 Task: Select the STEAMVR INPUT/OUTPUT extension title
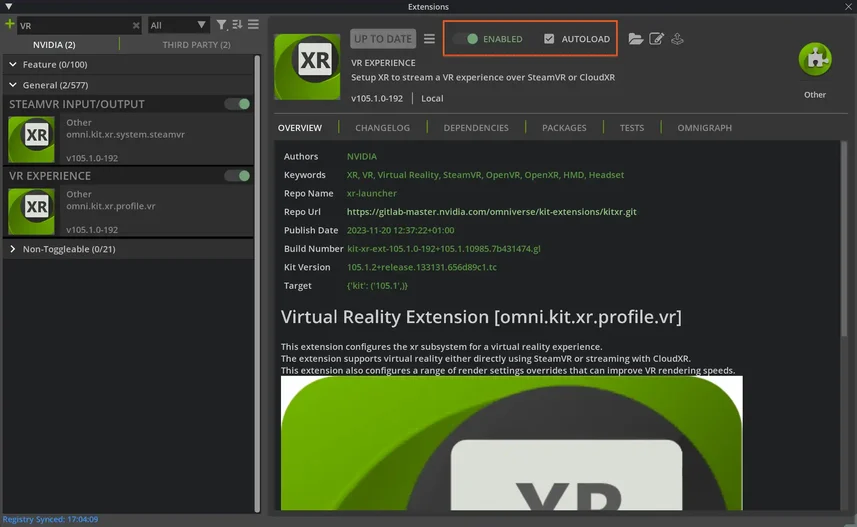(77, 104)
